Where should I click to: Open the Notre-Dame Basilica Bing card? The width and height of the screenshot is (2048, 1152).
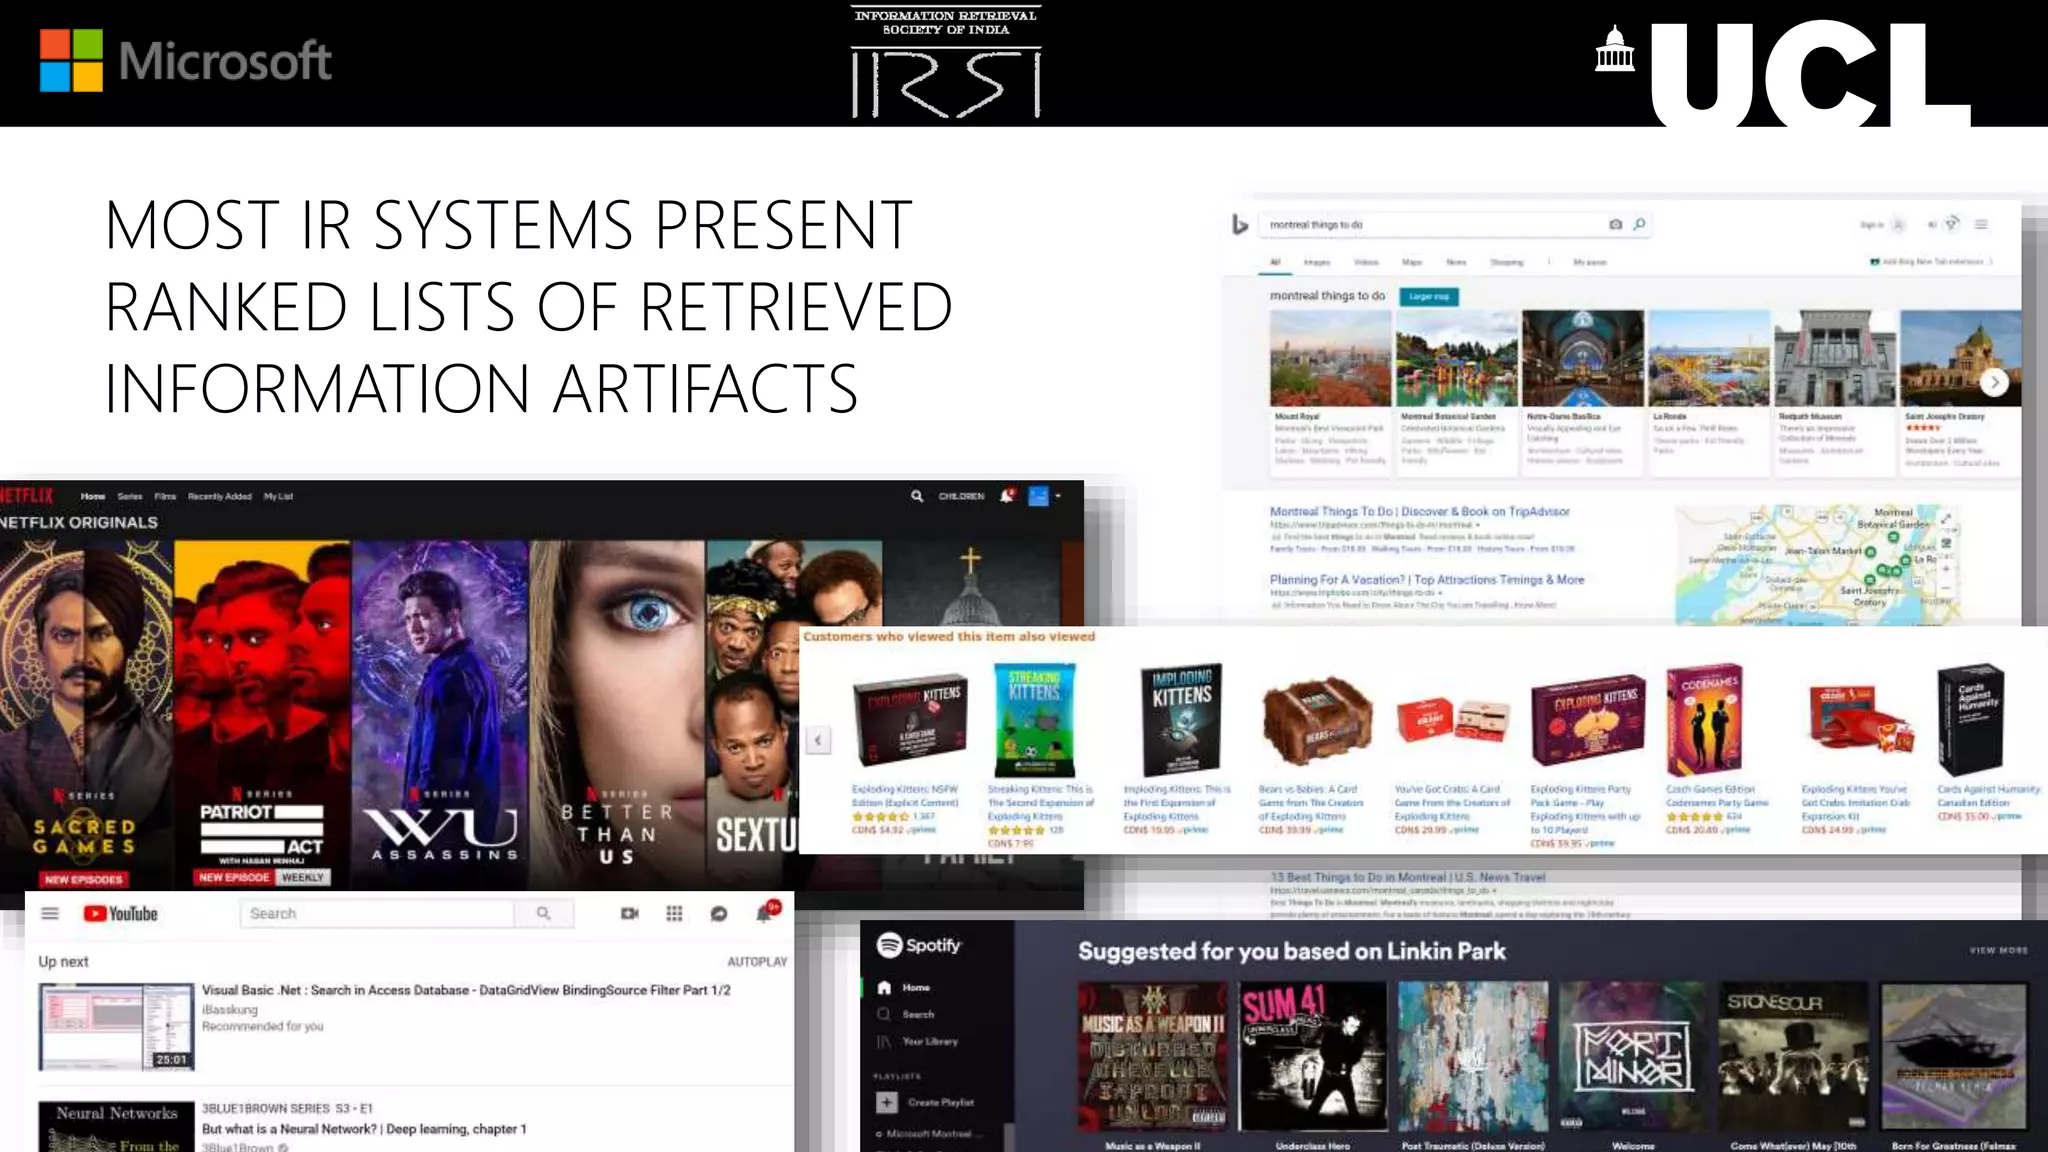tap(1583, 391)
